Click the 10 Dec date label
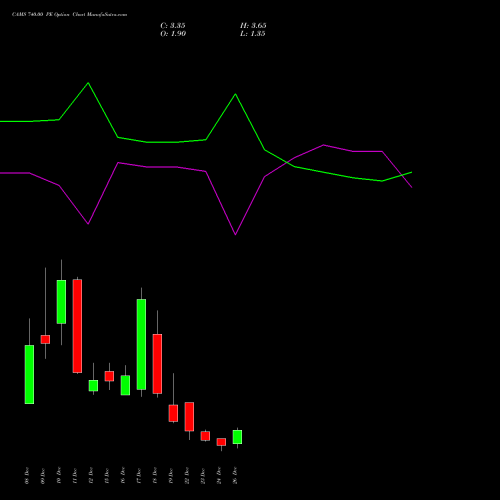 click(x=59, y=476)
